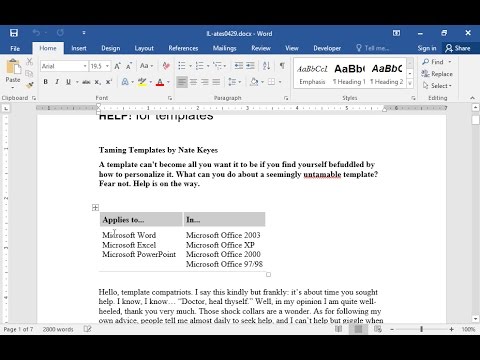This screenshot has height=360, width=480.
Task: Clear all formatting
Action: pyautogui.click(x=166, y=66)
